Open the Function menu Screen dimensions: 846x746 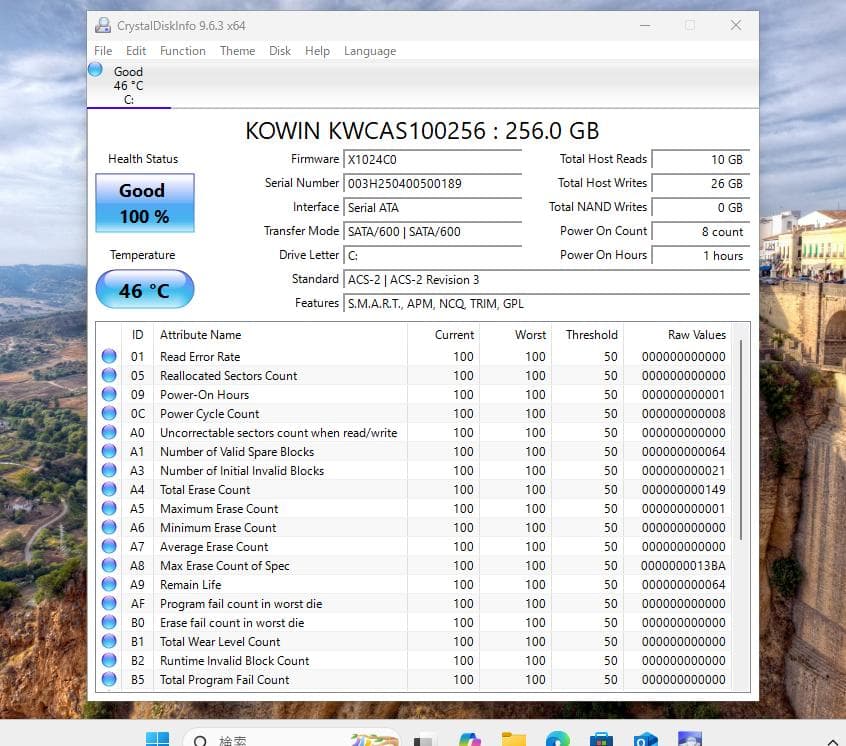(183, 51)
